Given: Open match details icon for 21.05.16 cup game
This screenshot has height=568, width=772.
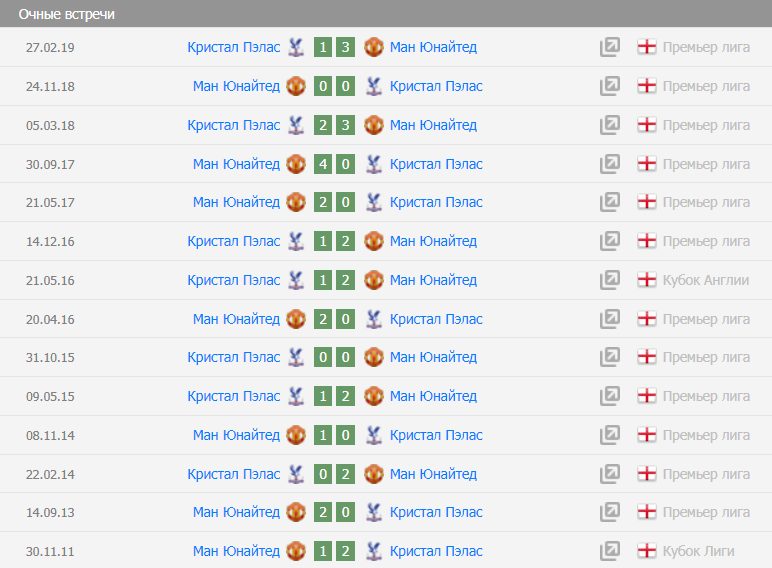Looking at the screenshot, I should click(x=610, y=280).
